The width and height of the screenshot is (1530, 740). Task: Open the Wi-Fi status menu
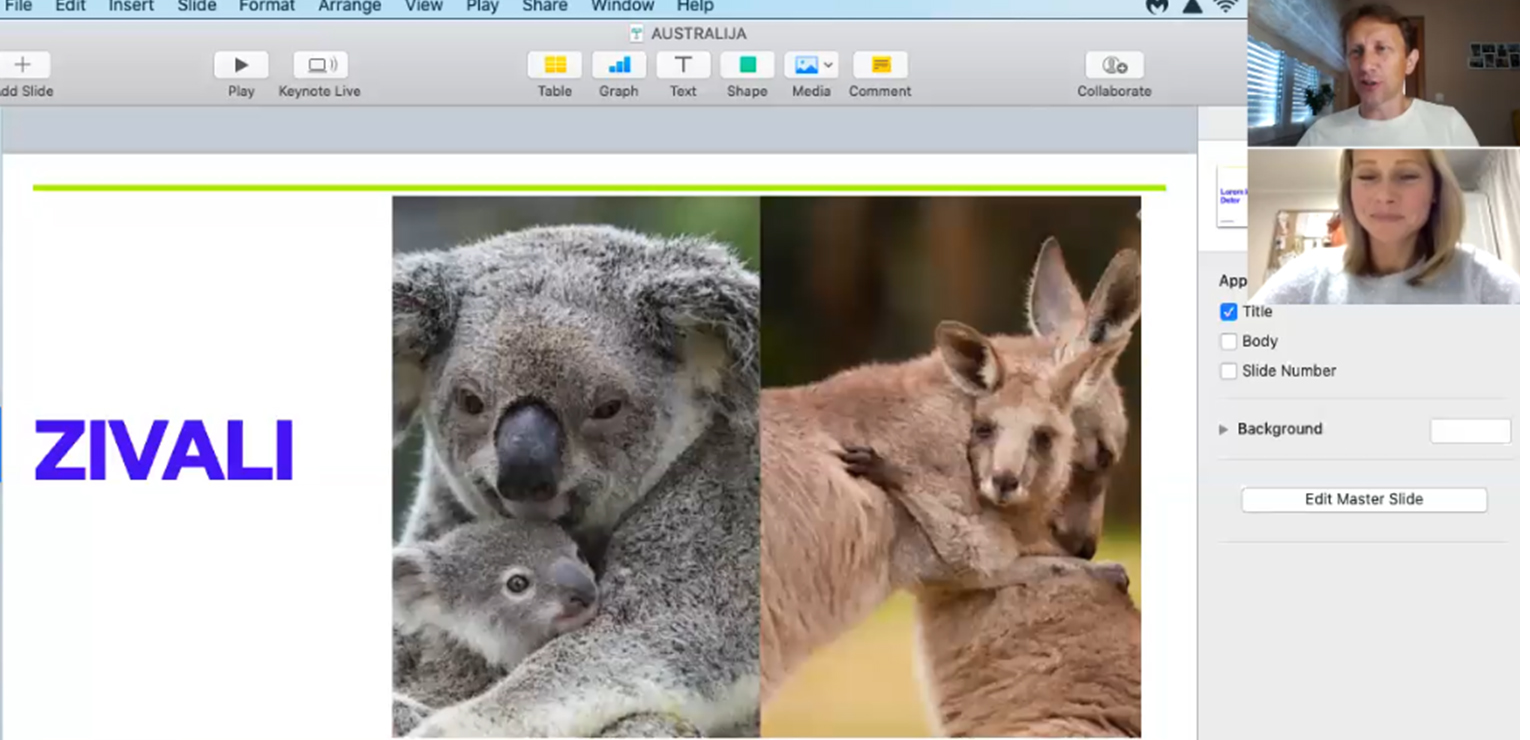pyautogui.click(x=1225, y=6)
